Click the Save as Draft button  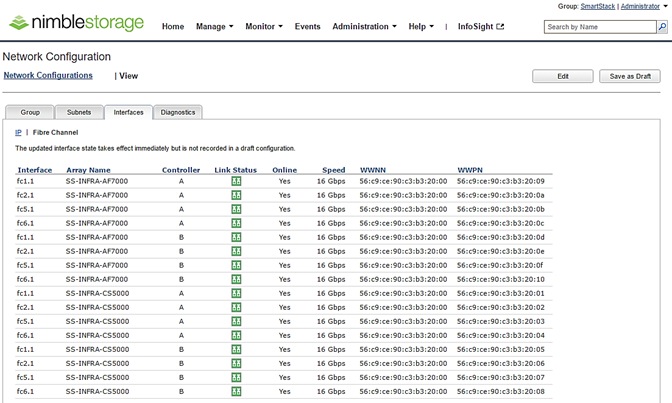630,76
